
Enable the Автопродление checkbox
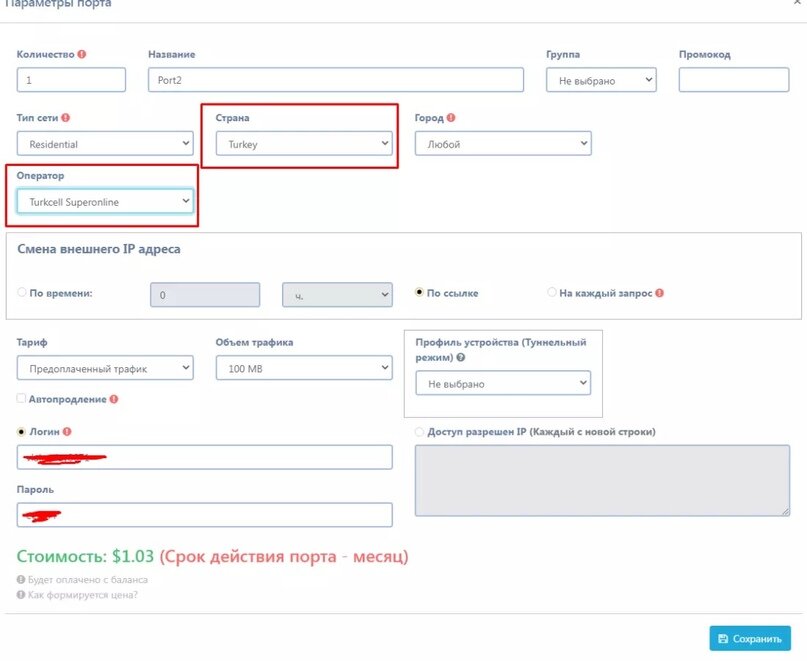coord(21,398)
